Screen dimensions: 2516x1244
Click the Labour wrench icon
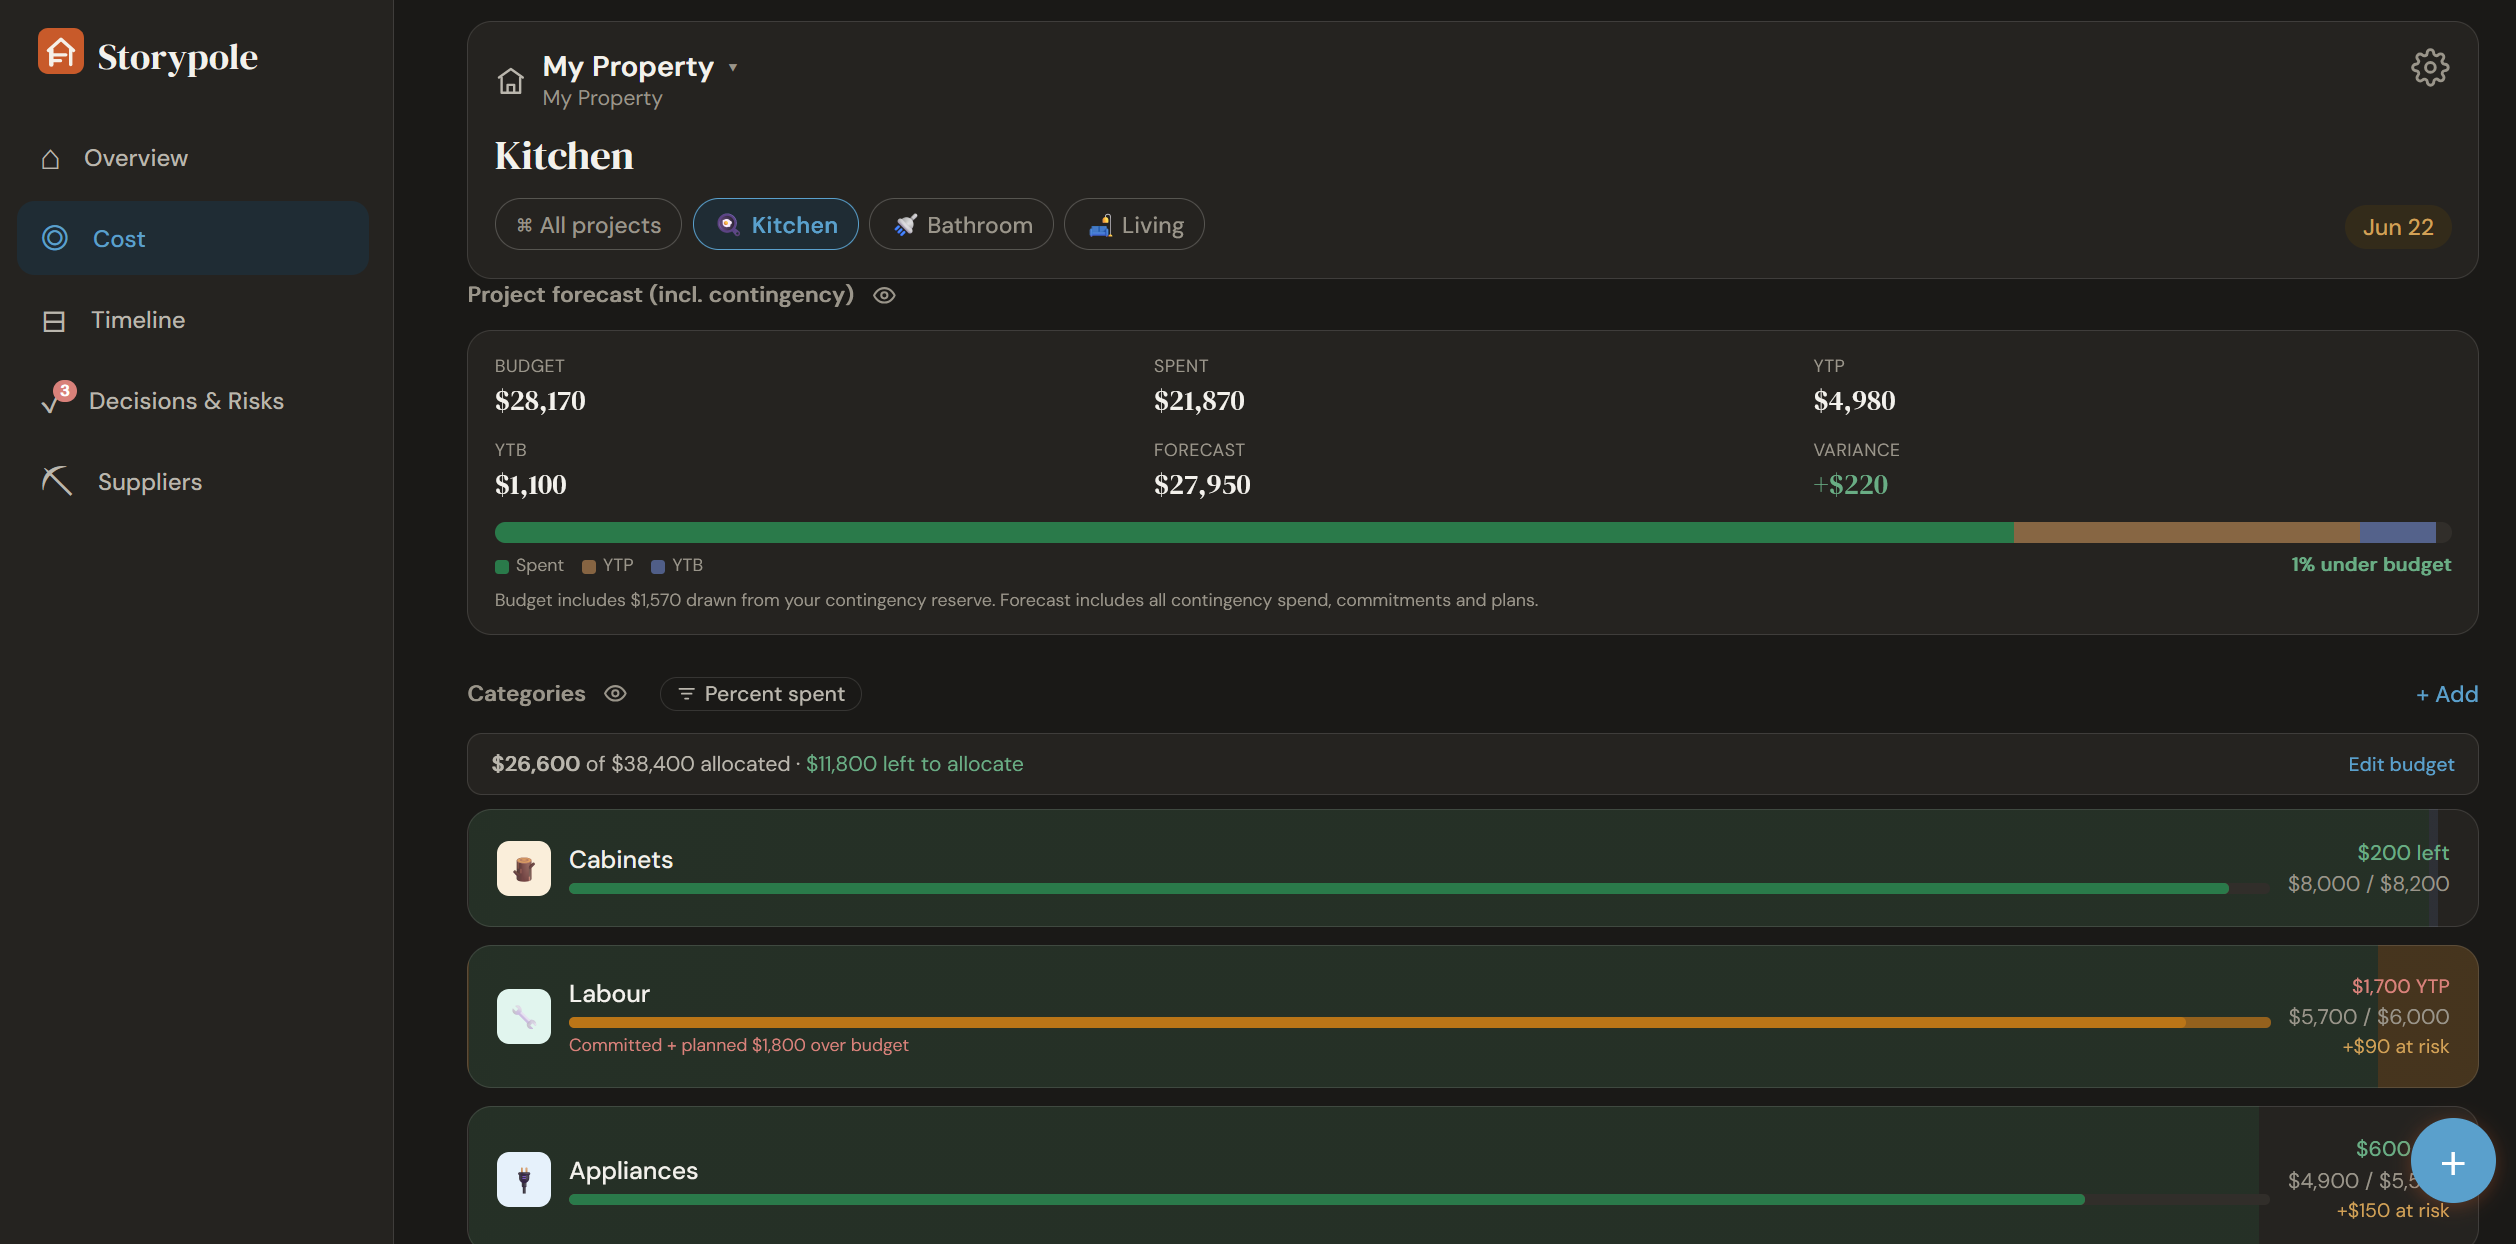524,1016
